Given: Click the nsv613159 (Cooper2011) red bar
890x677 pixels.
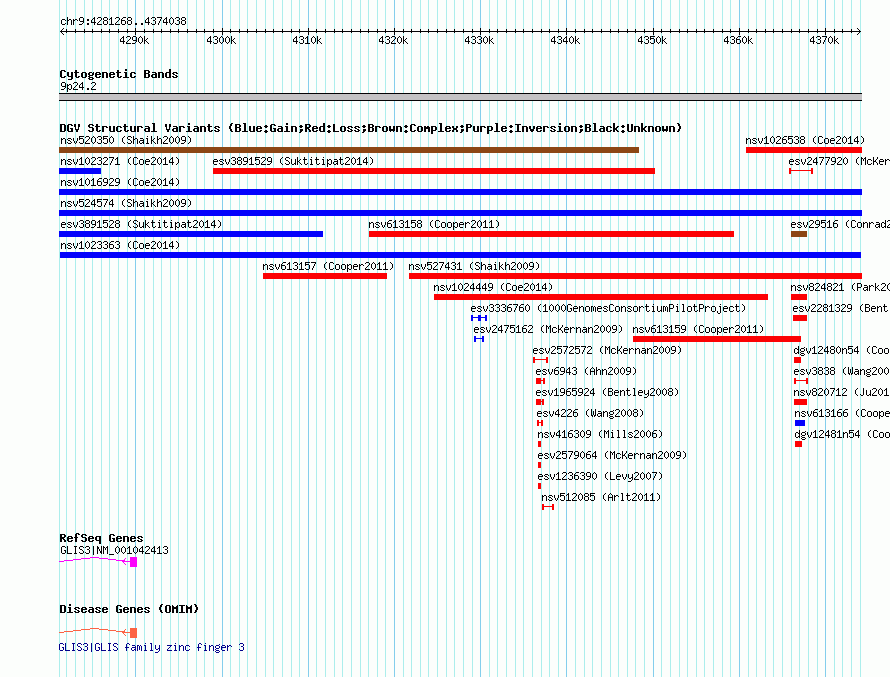Looking at the screenshot, I should [717, 339].
